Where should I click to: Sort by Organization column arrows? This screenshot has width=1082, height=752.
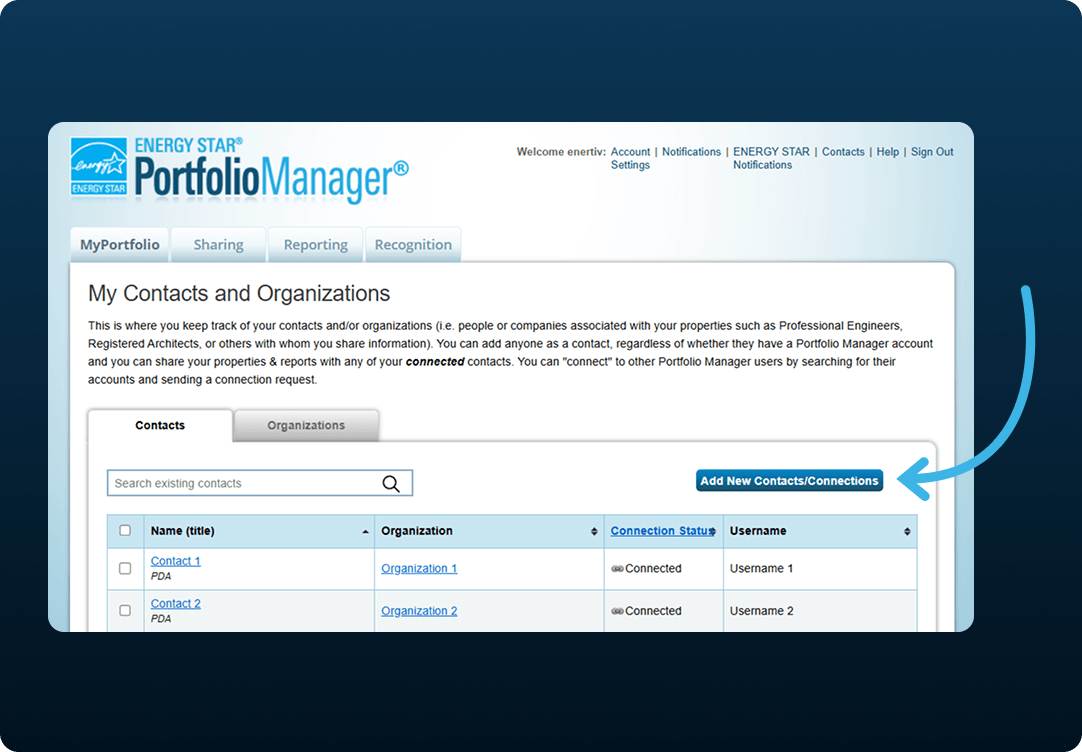click(594, 531)
